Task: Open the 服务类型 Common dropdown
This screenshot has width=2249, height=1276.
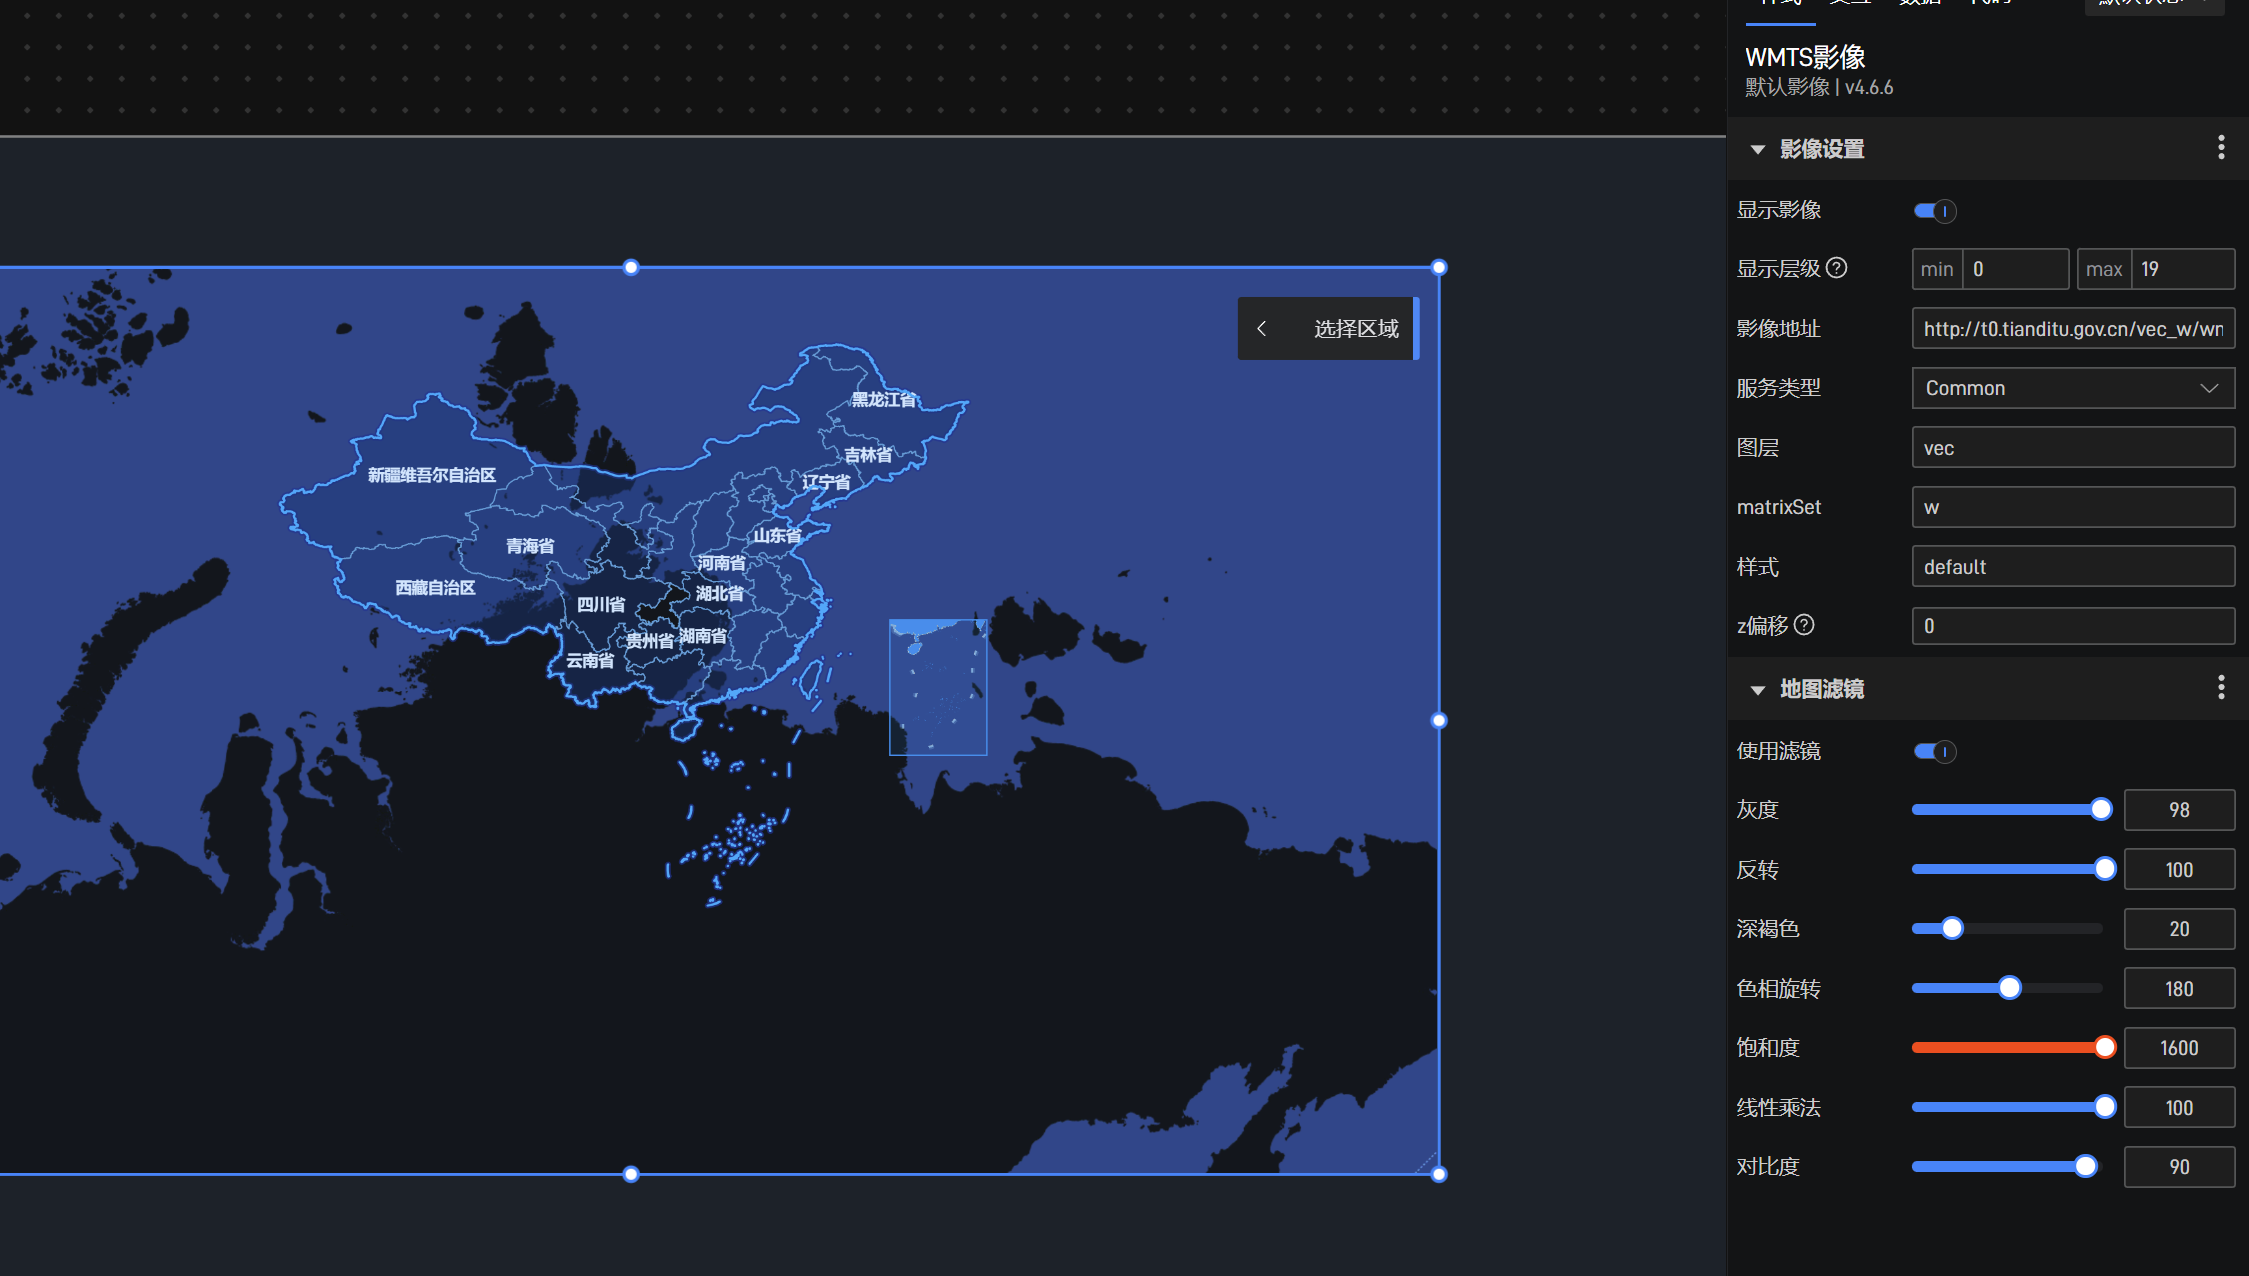Action: click(2072, 388)
